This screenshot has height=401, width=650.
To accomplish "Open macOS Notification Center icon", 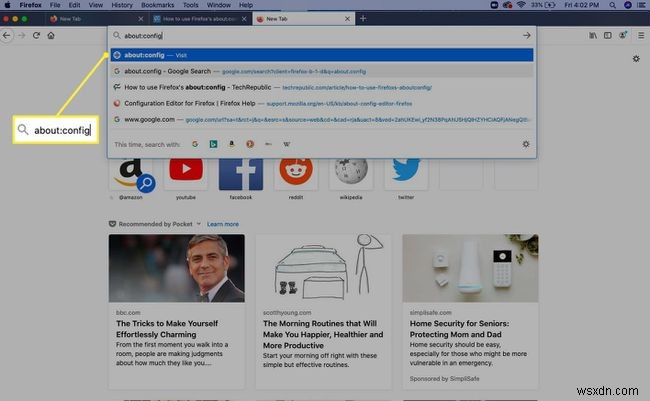I will (641, 5).
